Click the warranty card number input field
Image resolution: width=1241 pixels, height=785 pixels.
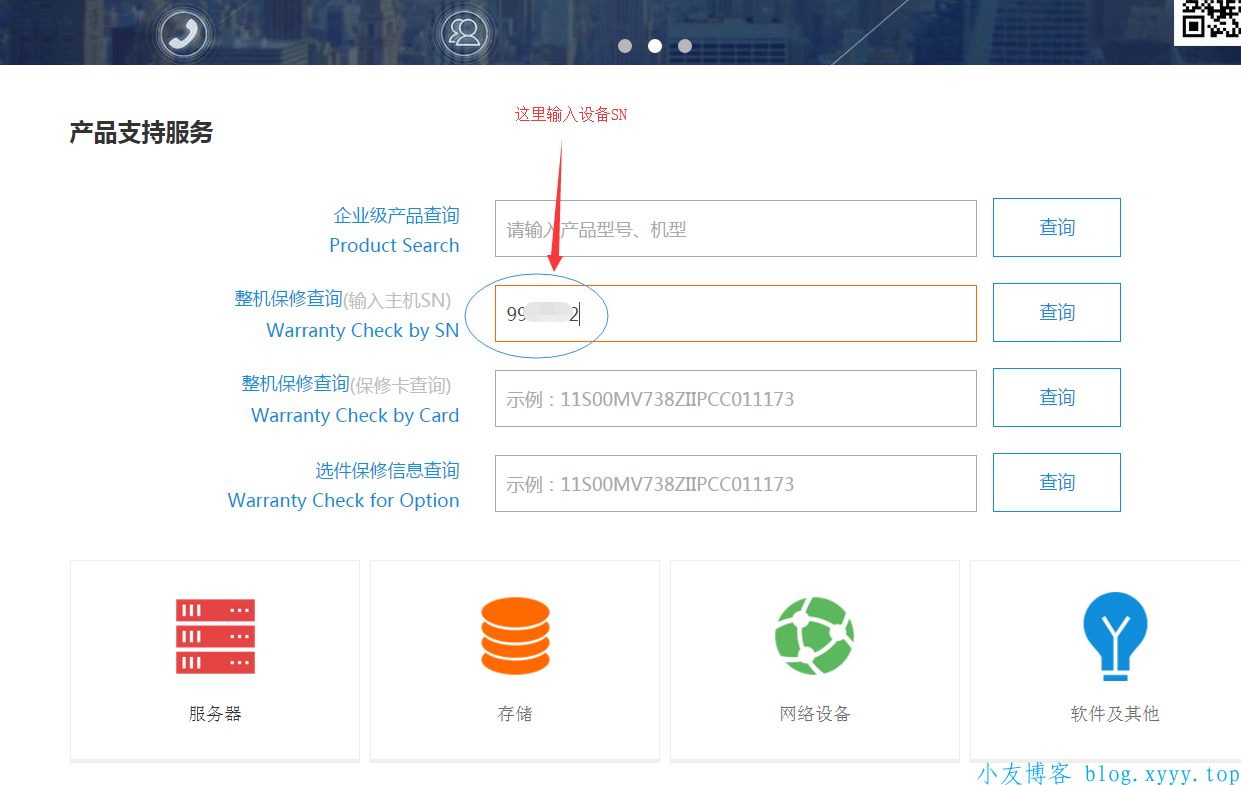[735, 399]
